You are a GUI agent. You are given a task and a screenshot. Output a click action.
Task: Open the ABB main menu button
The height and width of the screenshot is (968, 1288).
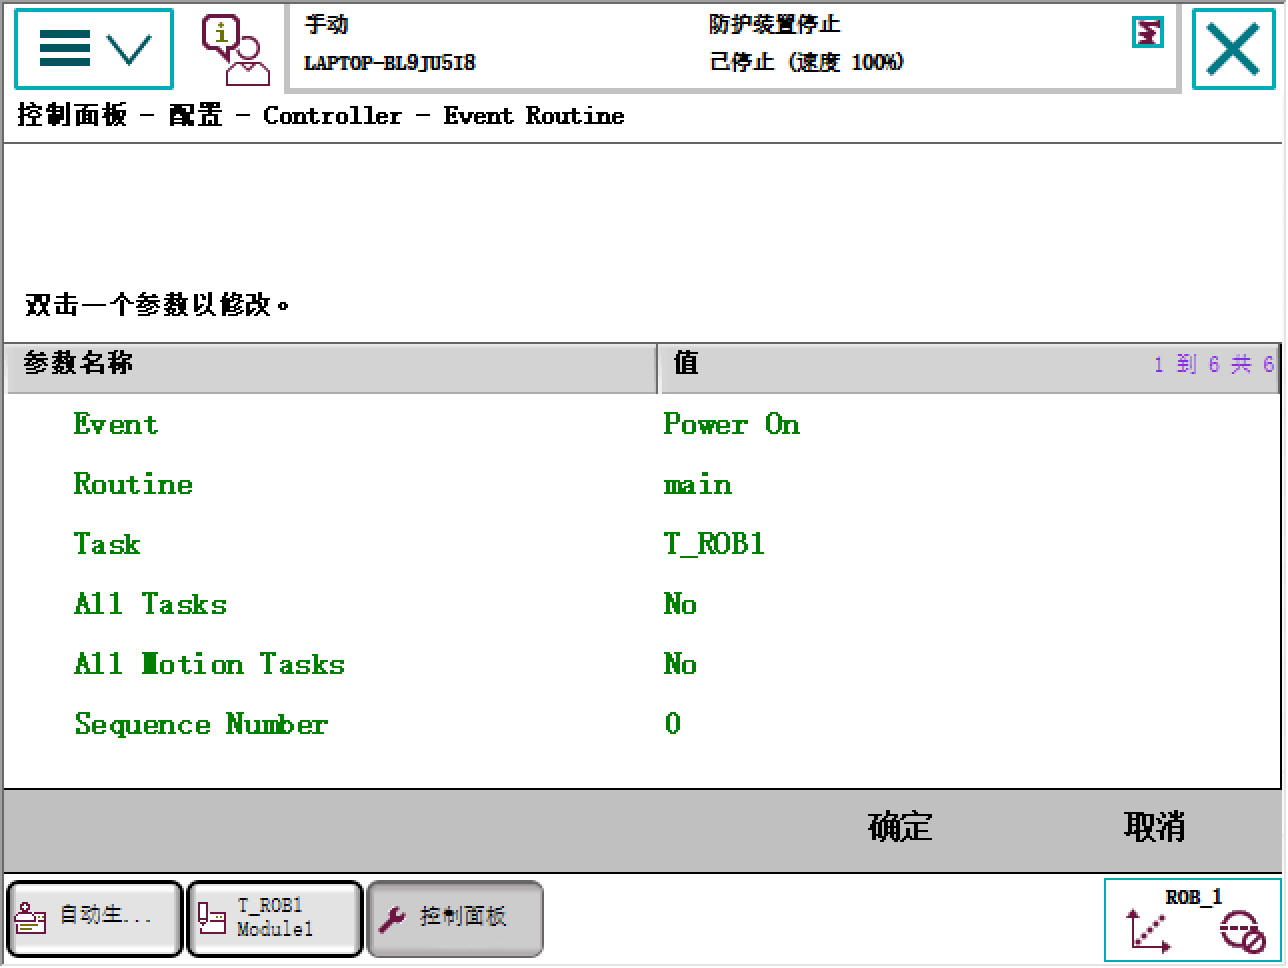coord(93,48)
